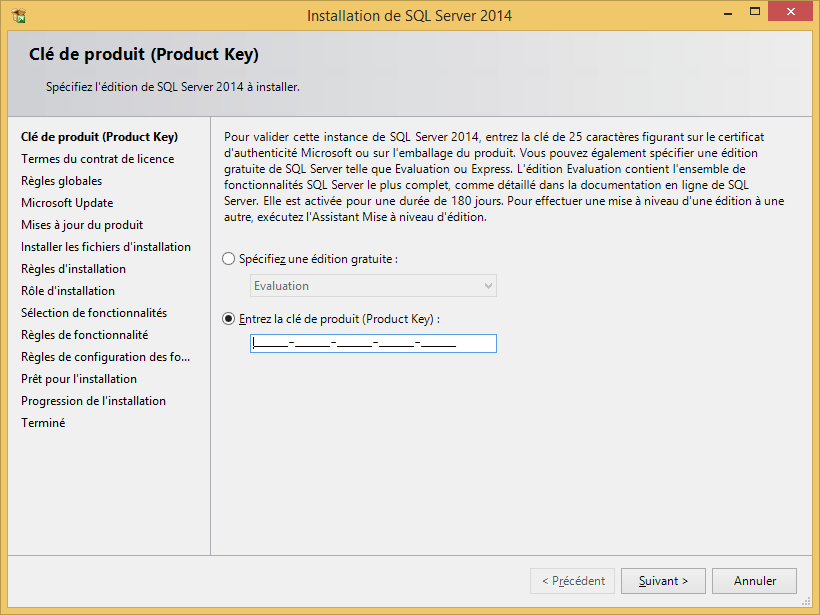Image resolution: width=820 pixels, height=615 pixels.
Task: Click the Précédent button
Action: coord(572,581)
